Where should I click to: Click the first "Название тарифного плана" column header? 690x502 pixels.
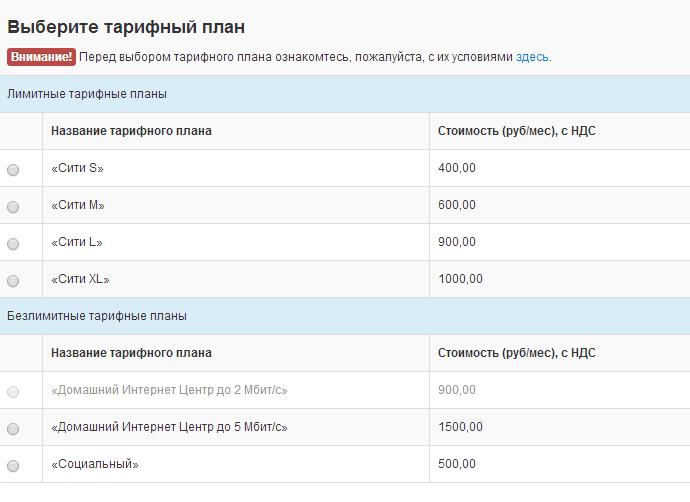click(x=131, y=131)
